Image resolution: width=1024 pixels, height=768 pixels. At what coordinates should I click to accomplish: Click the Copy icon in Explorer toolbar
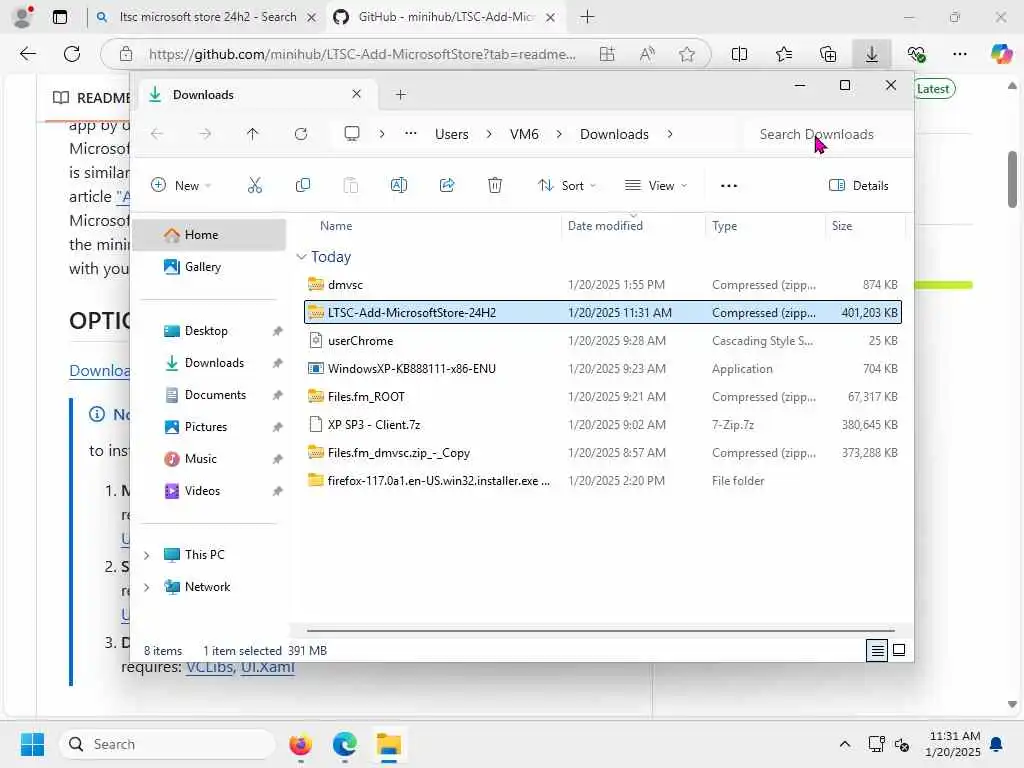click(302, 185)
